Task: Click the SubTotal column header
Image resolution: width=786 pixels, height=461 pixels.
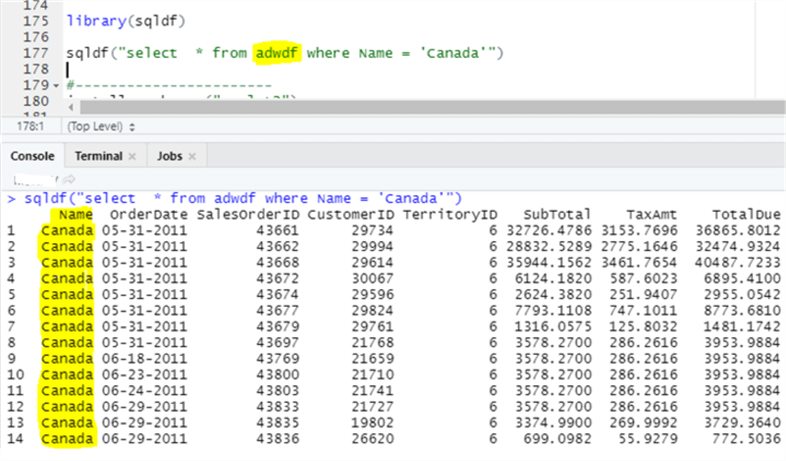Action: click(x=557, y=214)
